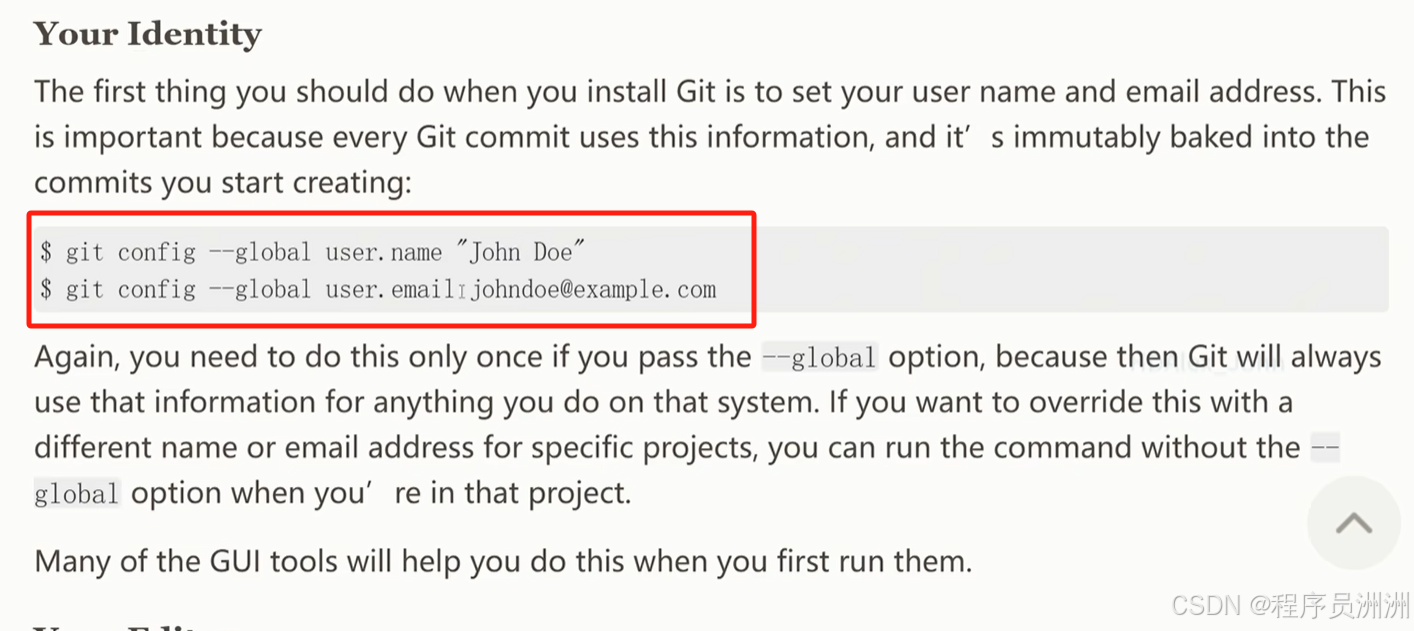The height and width of the screenshot is (631, 1414).
Task: Click "commits you start creating:" text
Action: click(x=223, y=183)
